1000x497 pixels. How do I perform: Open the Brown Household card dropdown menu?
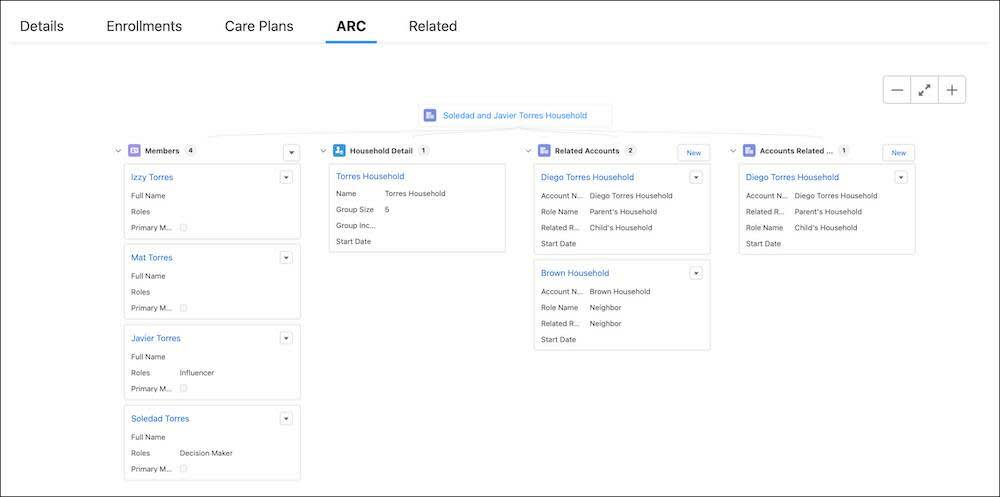pos(696,273)
